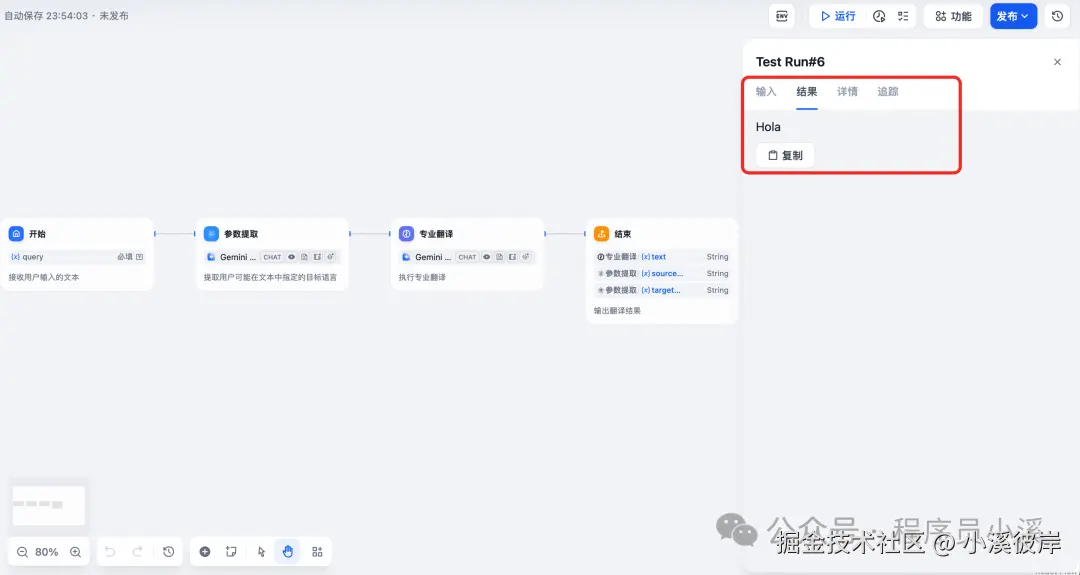Click the 输出翻译结果 description
Image resolution: width=1080 pixels, height=575 pixels.
click(617, 311)
